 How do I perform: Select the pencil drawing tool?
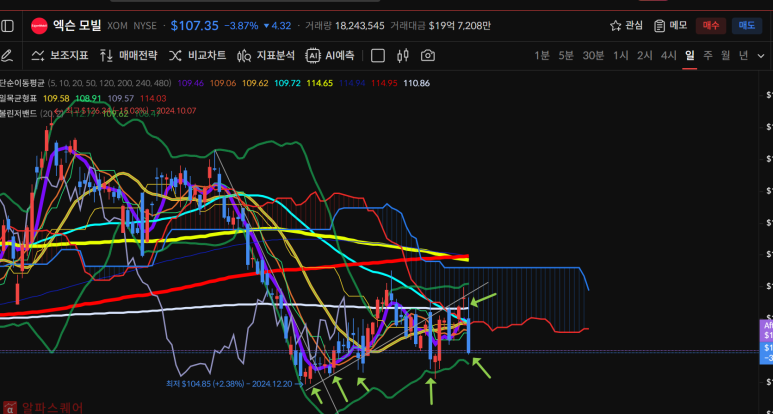(6, 56)
